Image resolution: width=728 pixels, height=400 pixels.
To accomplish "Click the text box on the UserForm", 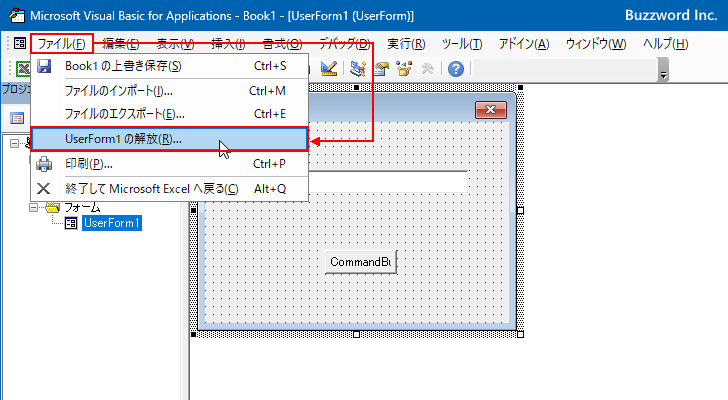I will tap(388, 181).
